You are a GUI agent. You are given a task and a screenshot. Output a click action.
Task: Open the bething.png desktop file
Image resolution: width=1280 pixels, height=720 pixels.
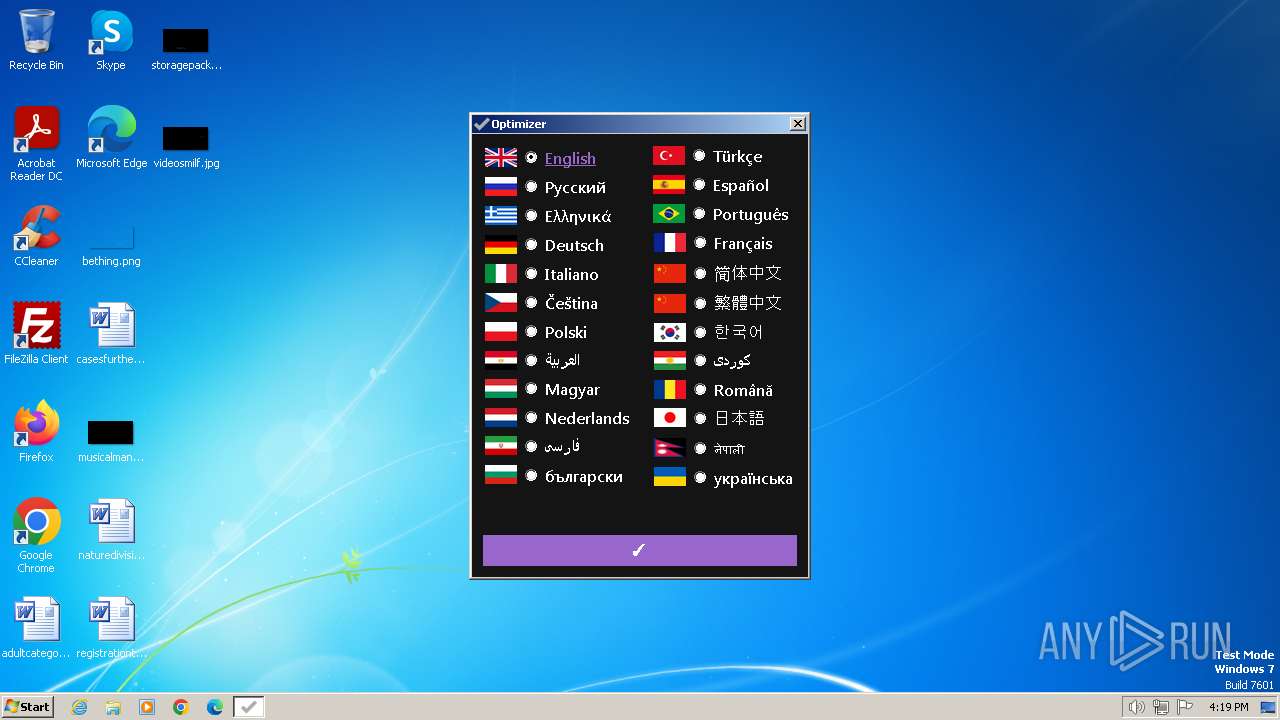tap(111, 246)
